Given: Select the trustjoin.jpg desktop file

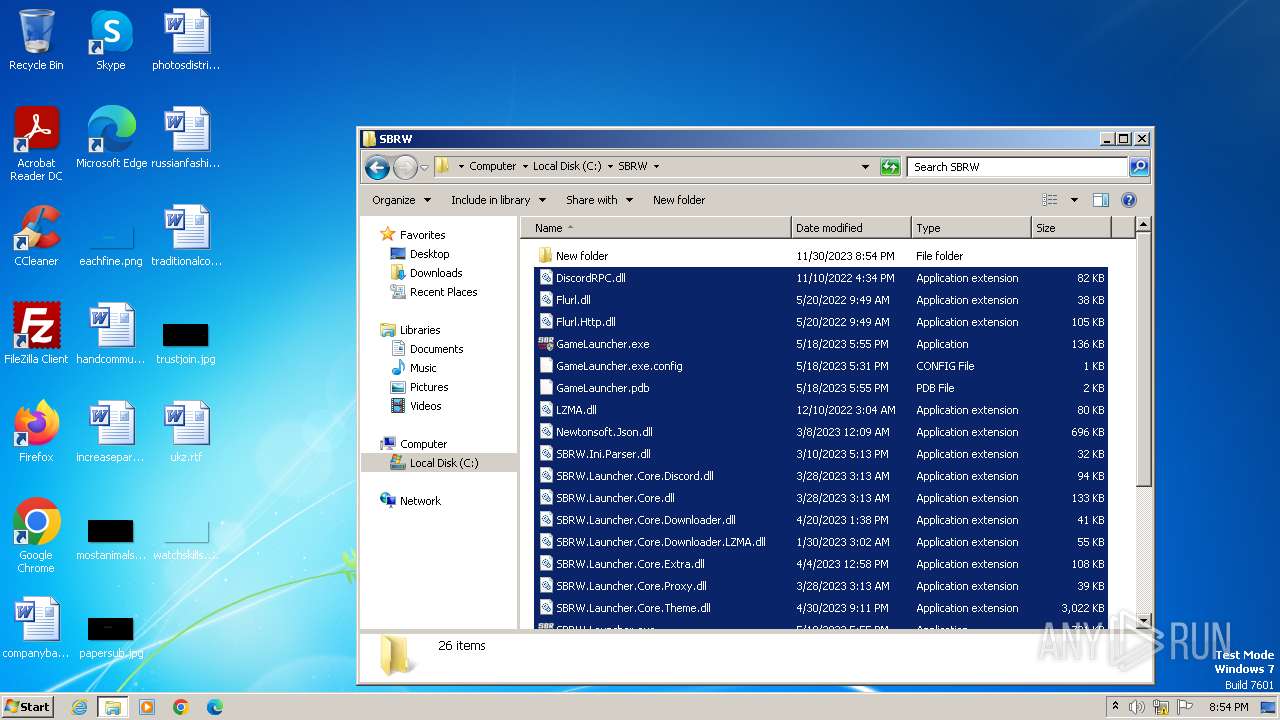Looking at the screenshot, I should [x=185, y=344].
